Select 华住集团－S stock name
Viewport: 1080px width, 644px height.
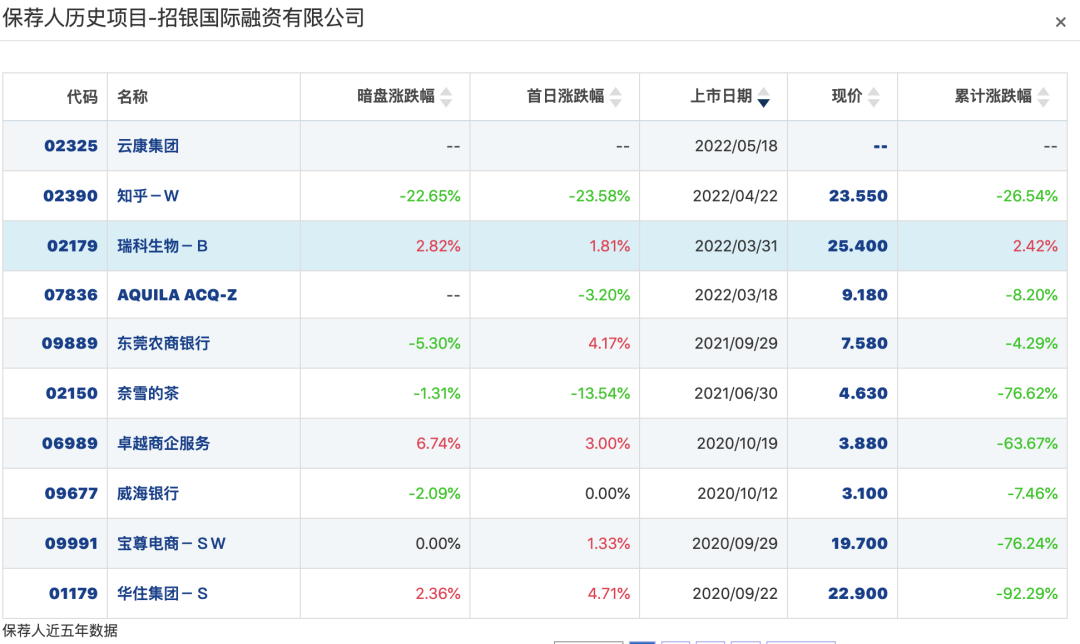click(163, 593)
